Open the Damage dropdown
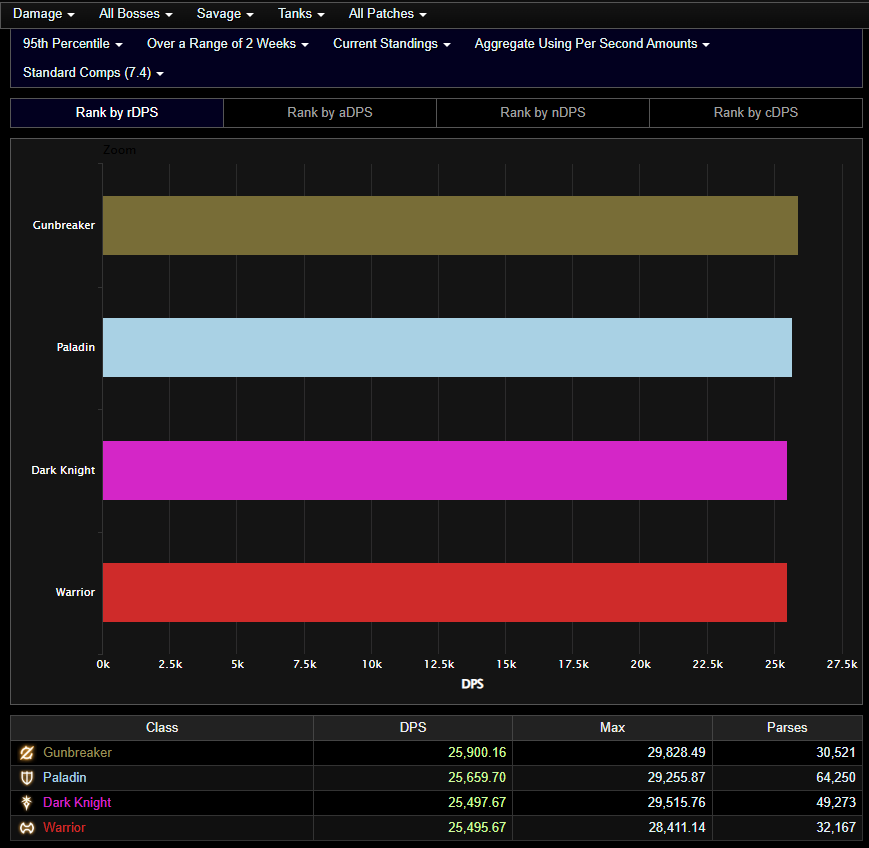Viewport: 869px width, 848px height. pyautogui.click(x=43, y=14)
